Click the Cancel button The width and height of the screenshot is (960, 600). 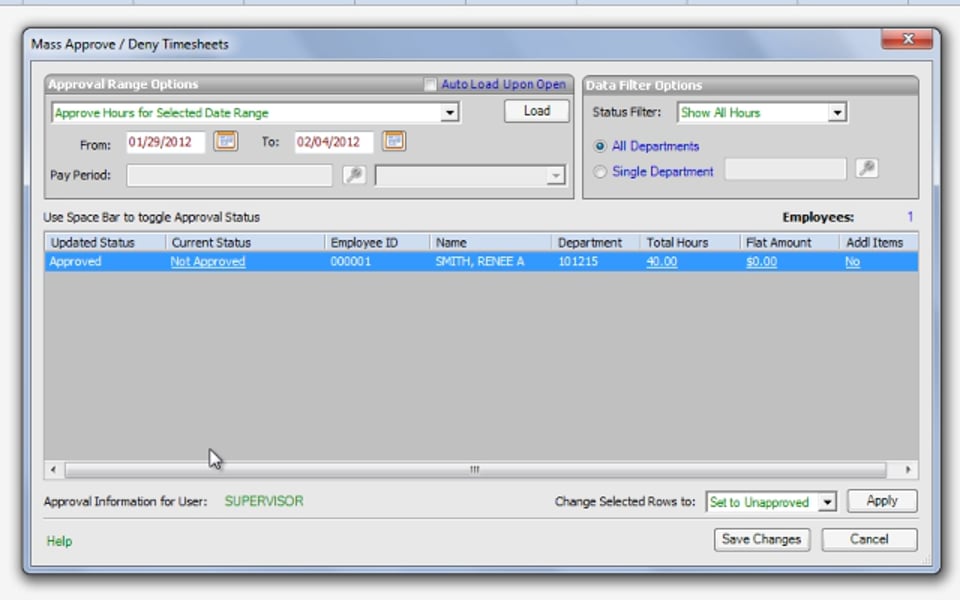(x=869, y=539)
